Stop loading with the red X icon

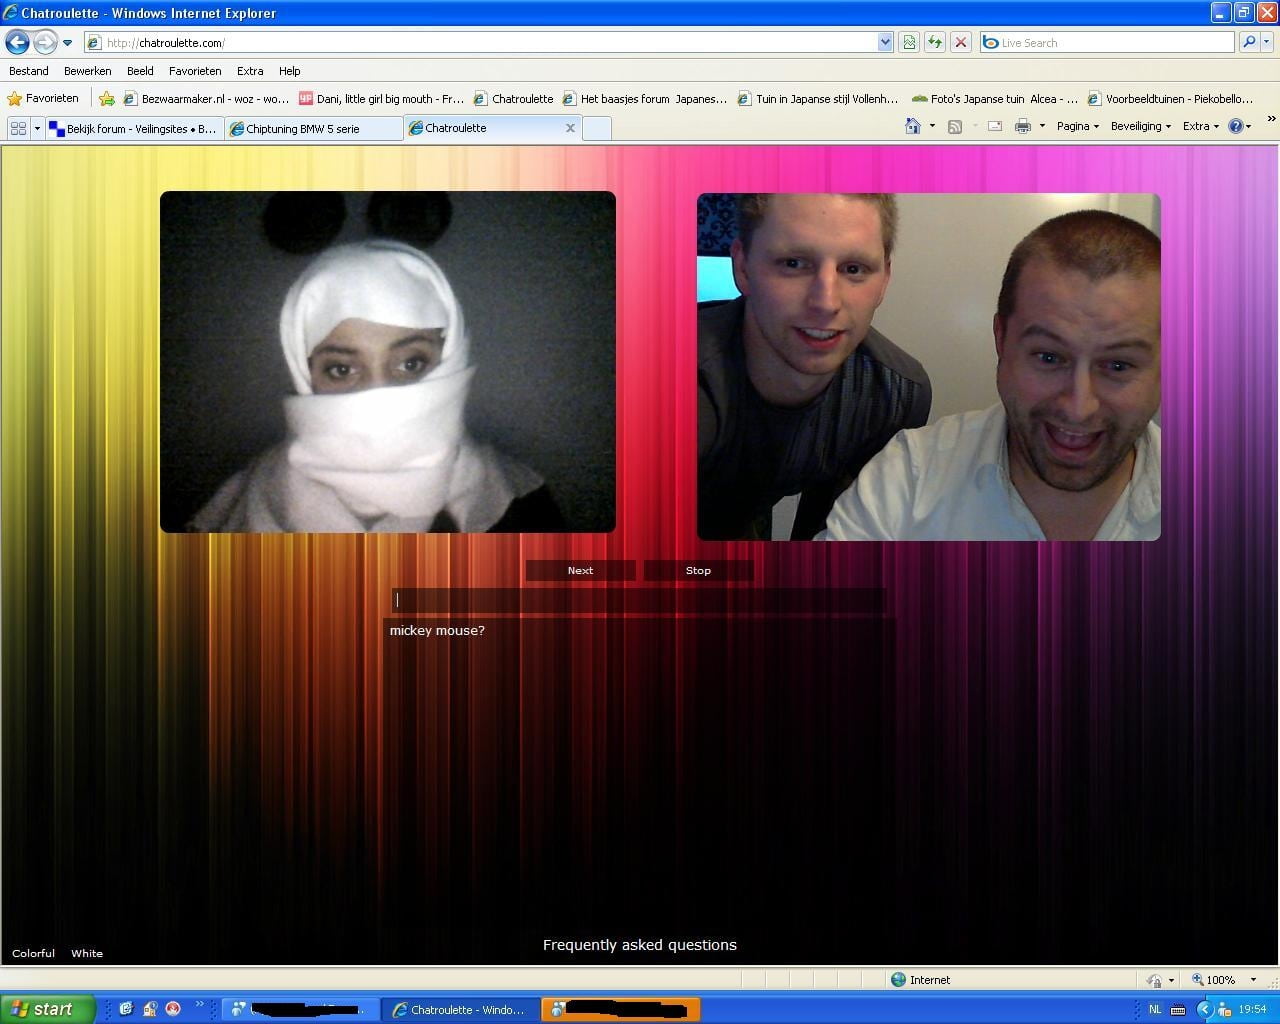961,42
